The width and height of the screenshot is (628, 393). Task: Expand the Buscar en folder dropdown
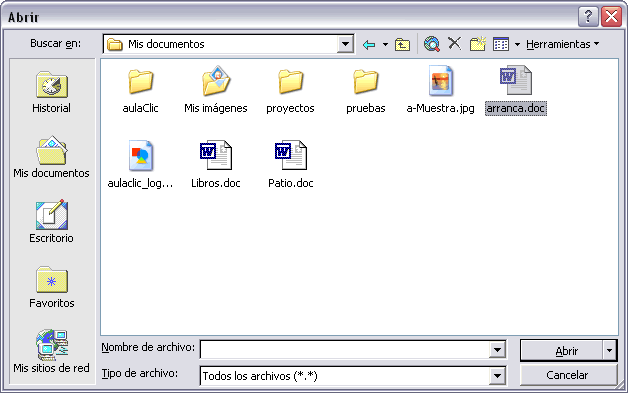[345, 44]
